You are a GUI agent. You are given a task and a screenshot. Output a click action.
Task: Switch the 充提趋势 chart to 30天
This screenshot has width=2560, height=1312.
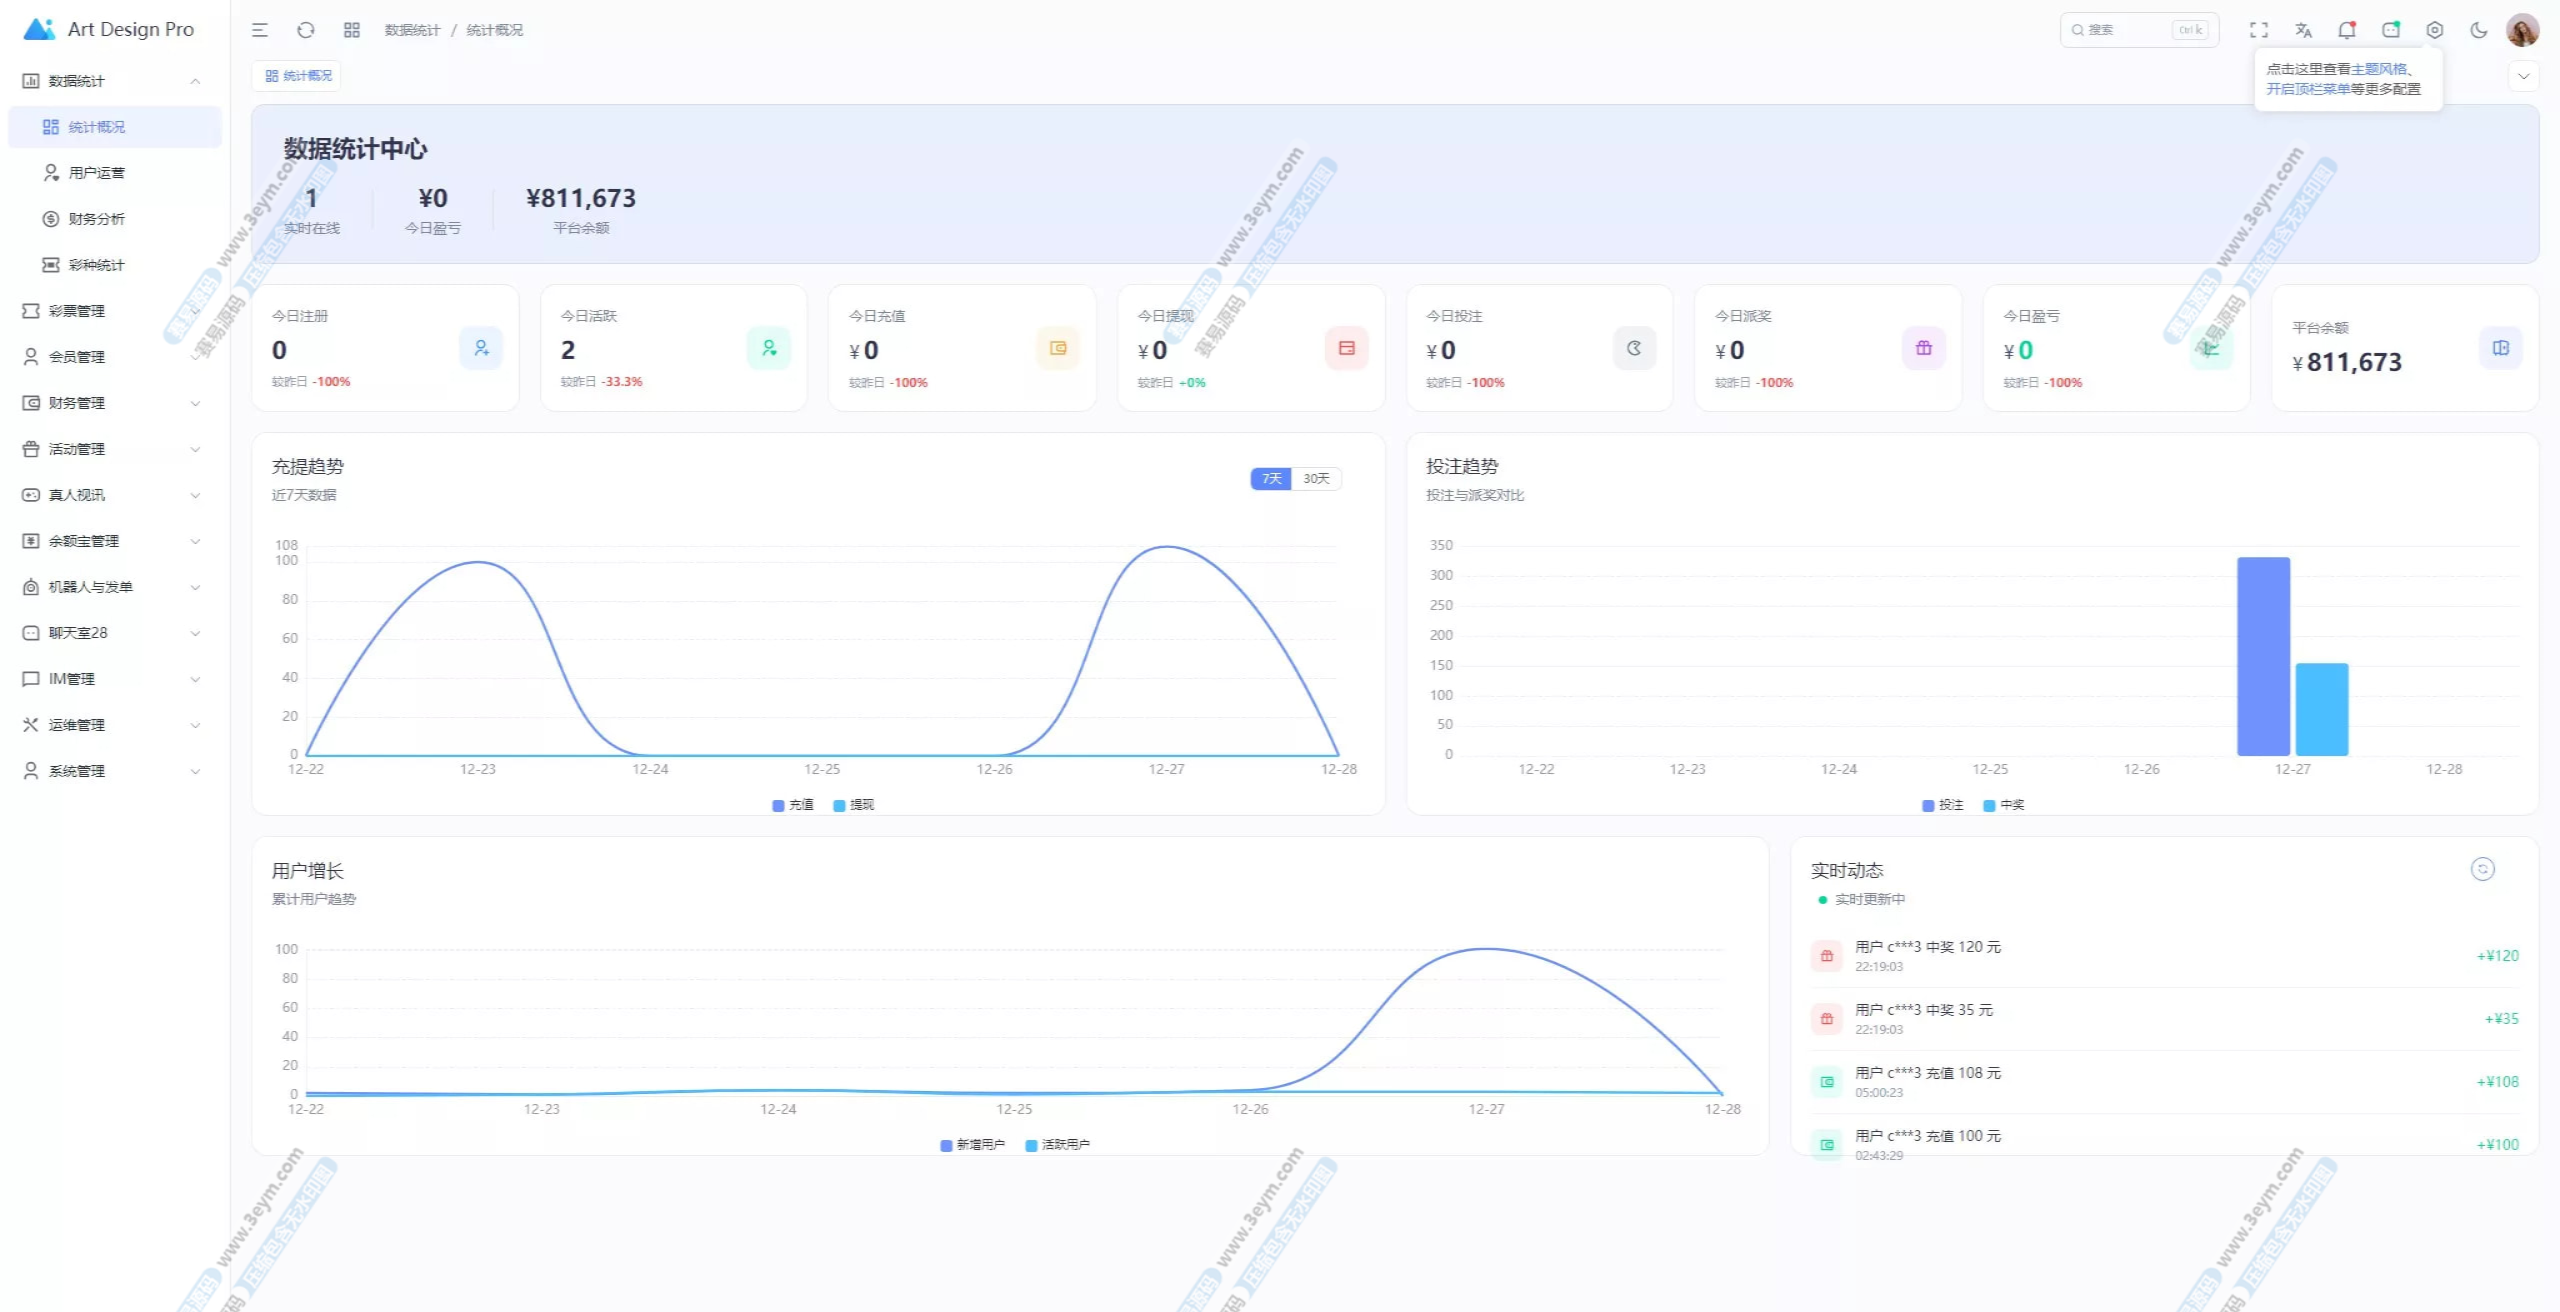point(1316,479)
